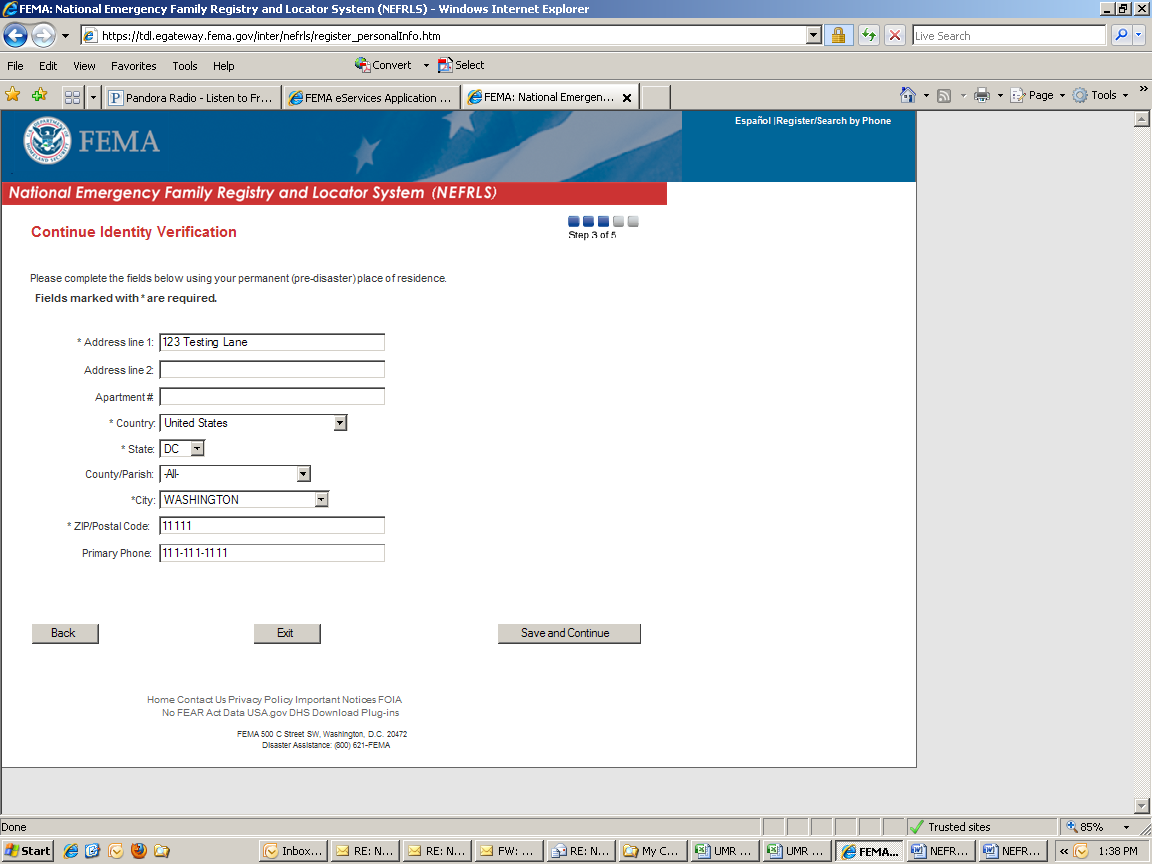Screen dimensions: 1152x864
Task: Click the Convert toolbar button
Action: (x=383, y=65)
